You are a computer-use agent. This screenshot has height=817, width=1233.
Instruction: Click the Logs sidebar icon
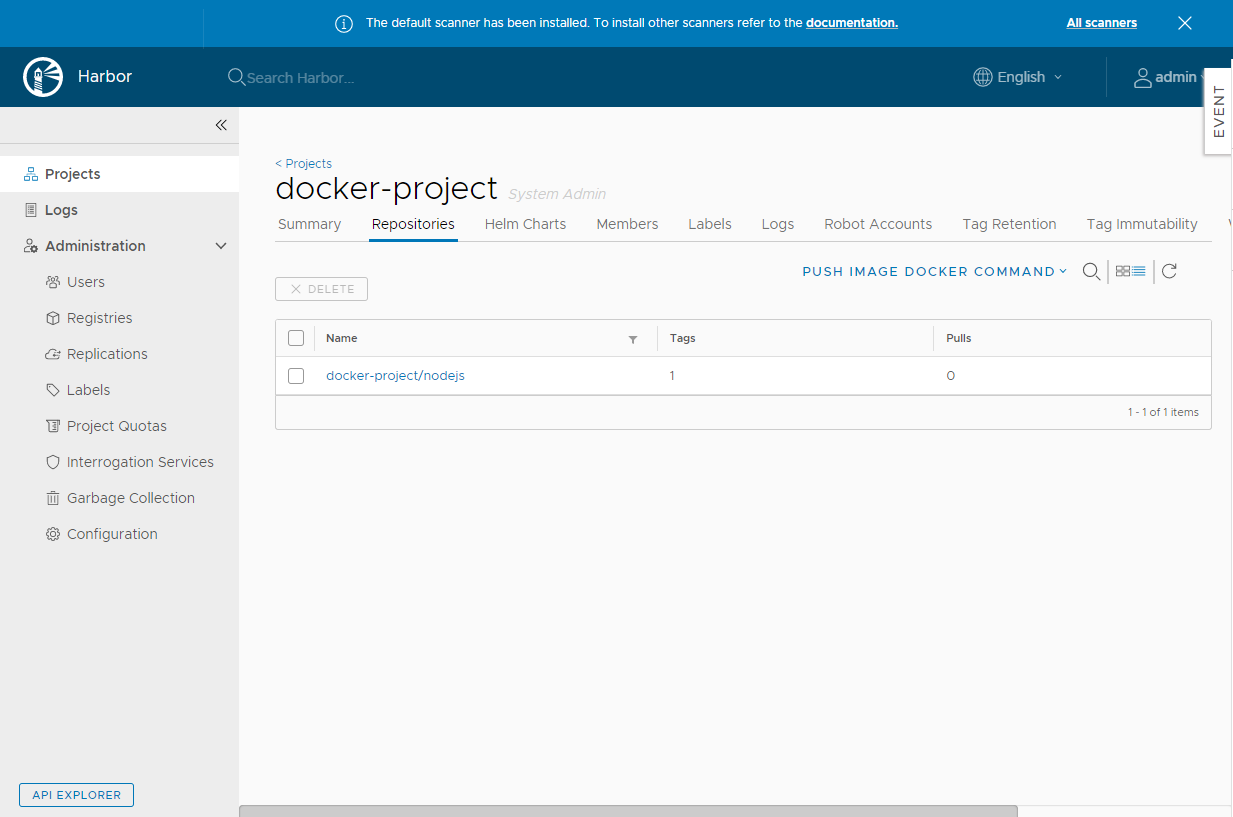coord(31,210)
